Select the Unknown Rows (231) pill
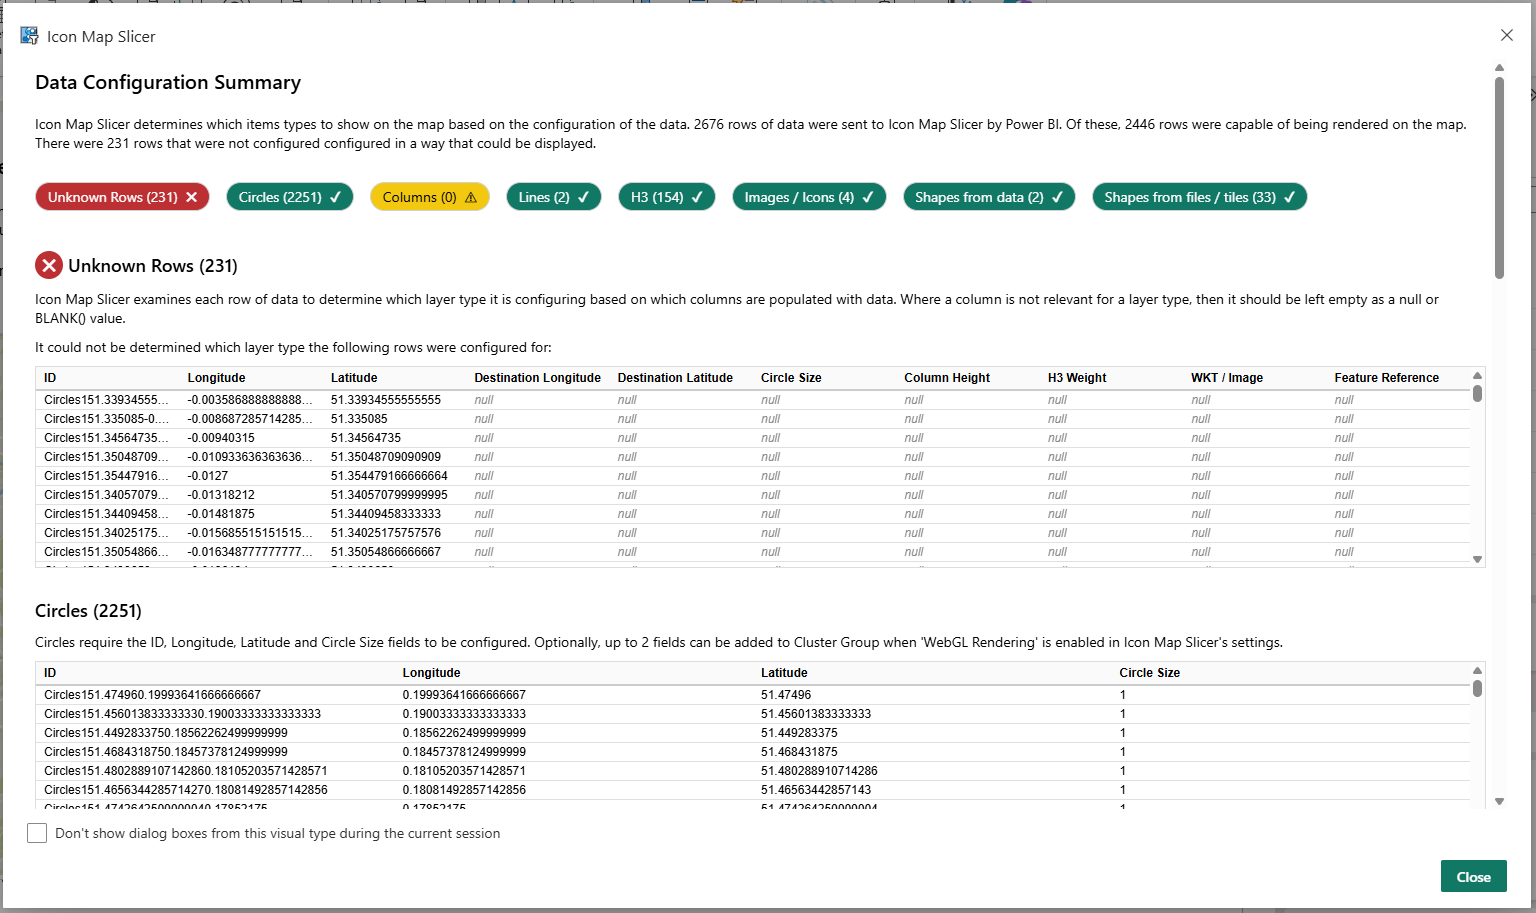 click(x=122, y=197)
